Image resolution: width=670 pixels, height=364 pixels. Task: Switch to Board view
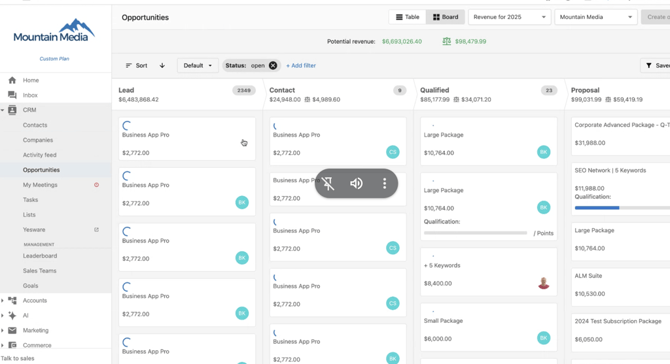pyautogui.click(x=446, y=17)
